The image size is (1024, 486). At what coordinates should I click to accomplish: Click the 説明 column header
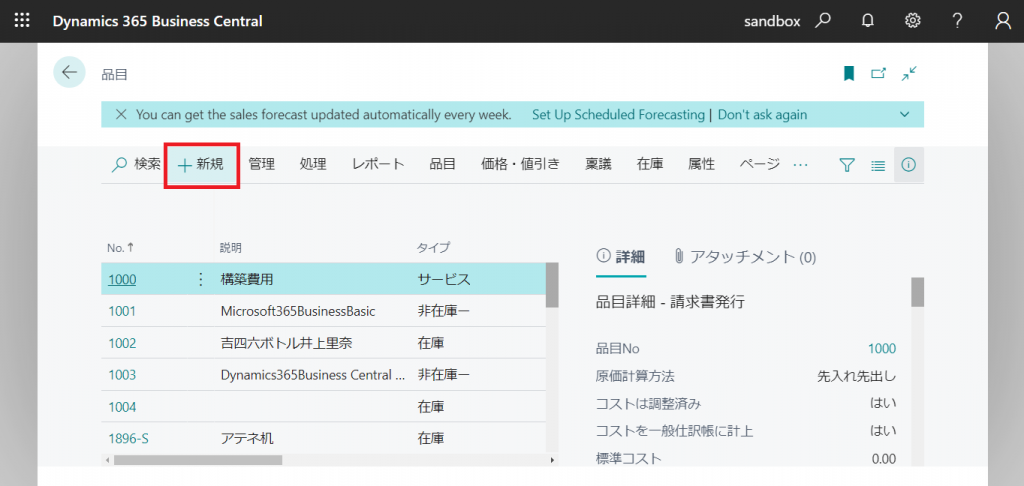(230, 248)
